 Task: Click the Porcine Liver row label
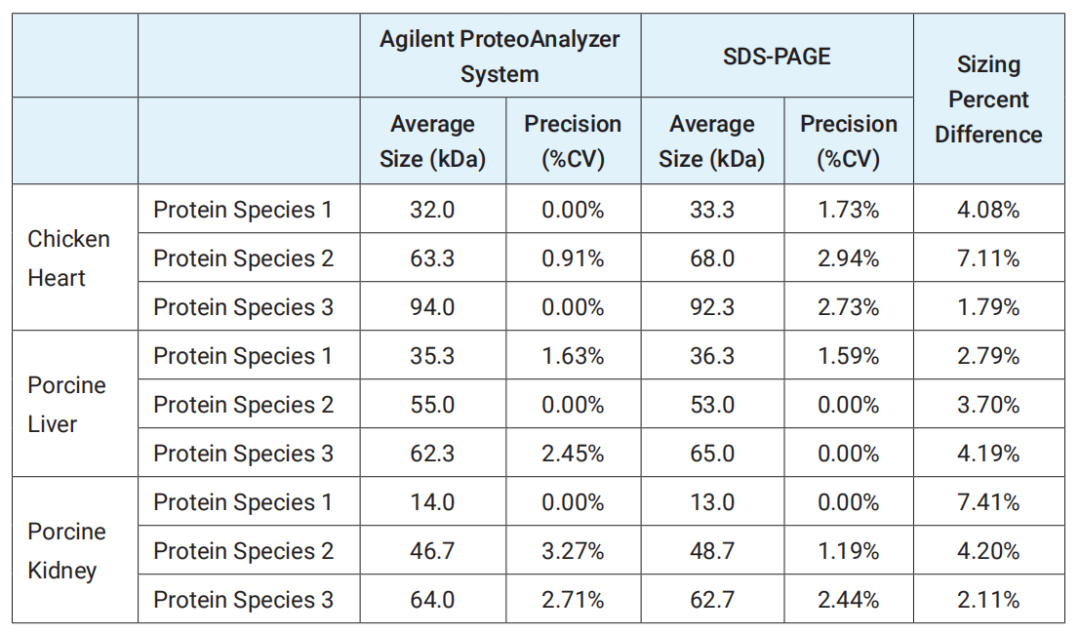tap(67, 404)
